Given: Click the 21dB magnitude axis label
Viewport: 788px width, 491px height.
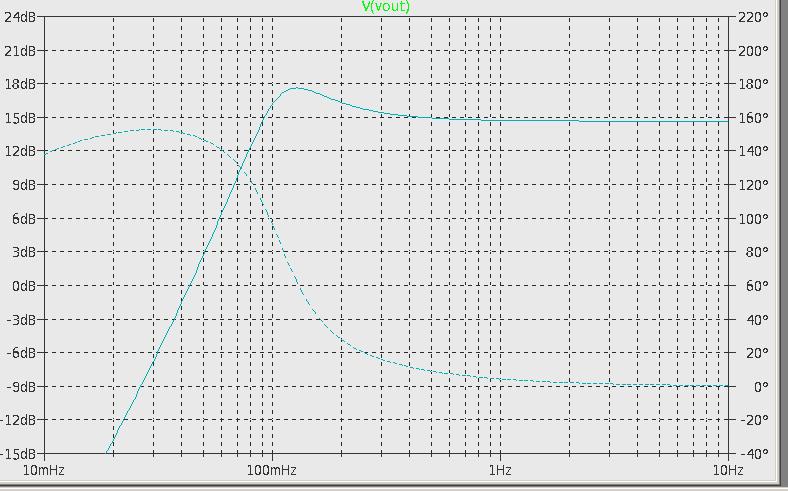Looking at the screenshot, I should point(20,51).
